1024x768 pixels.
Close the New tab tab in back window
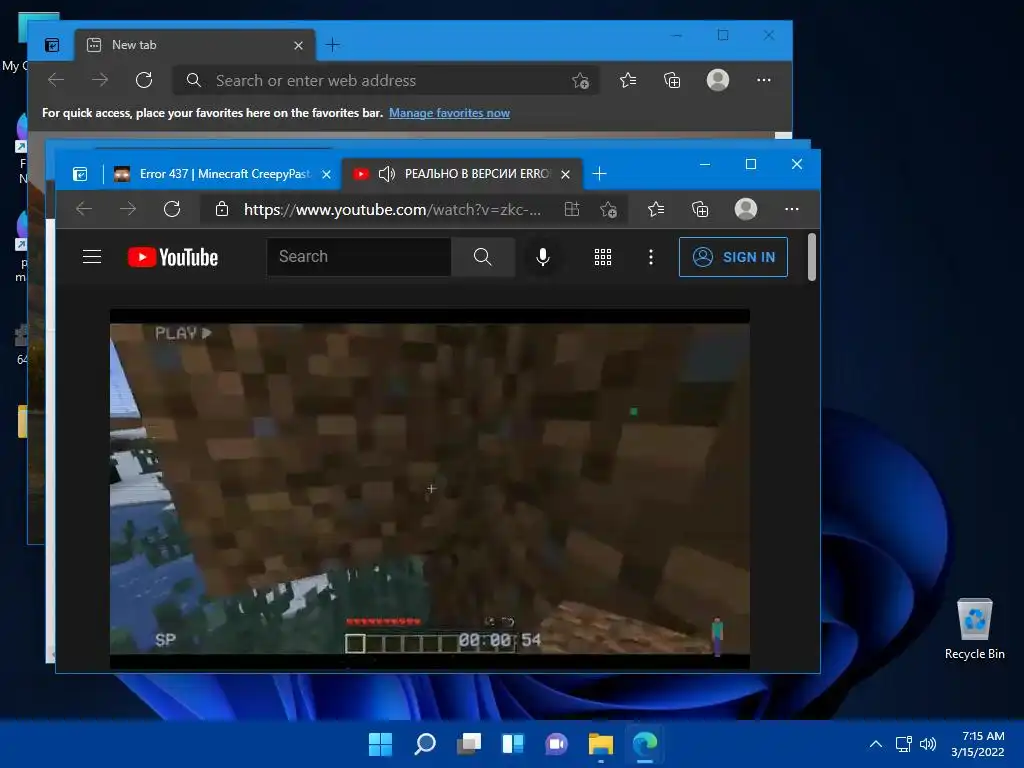pyautogui.click(x=298, y=46)
